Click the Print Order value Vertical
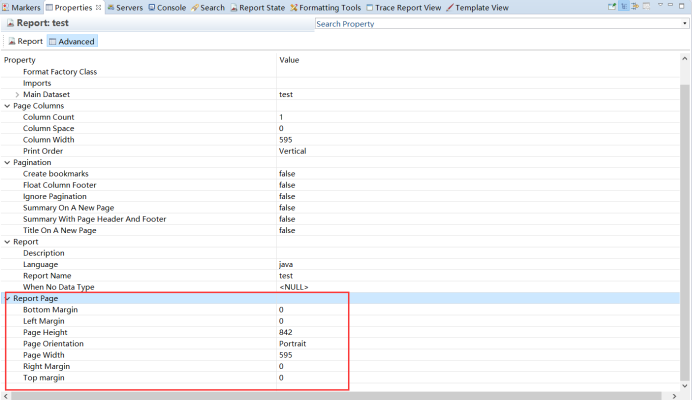Viewport: 692px width, 400px height. [x=293, y=151]
